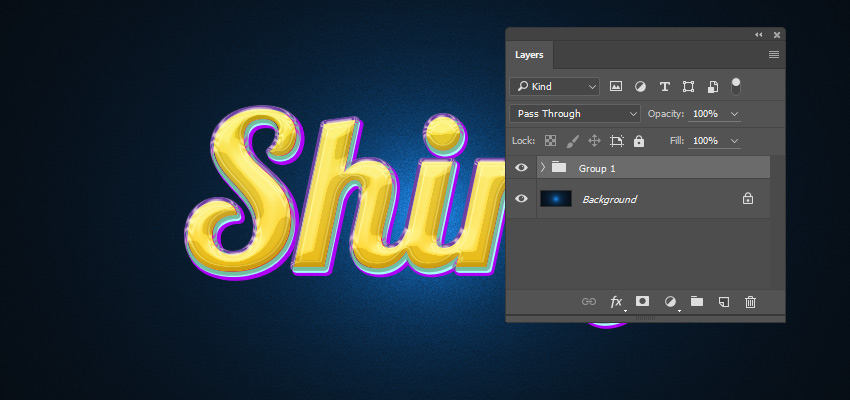Add a layer mask icon

tap(642, 301)
